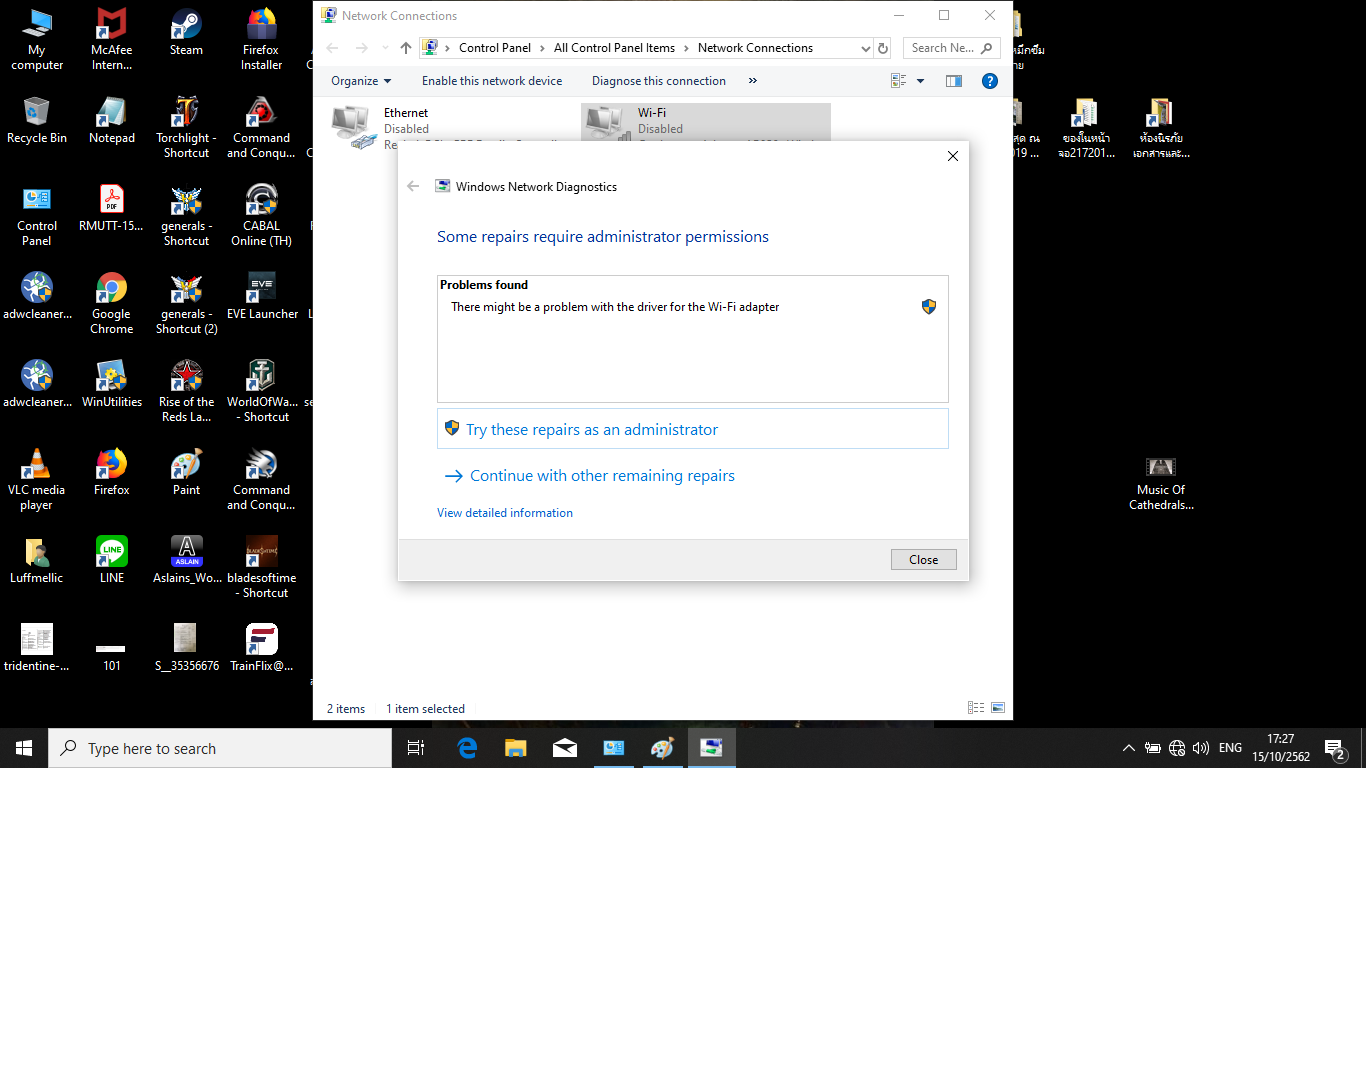Open Microsoft Edge from taskbar

pos(467,748)
